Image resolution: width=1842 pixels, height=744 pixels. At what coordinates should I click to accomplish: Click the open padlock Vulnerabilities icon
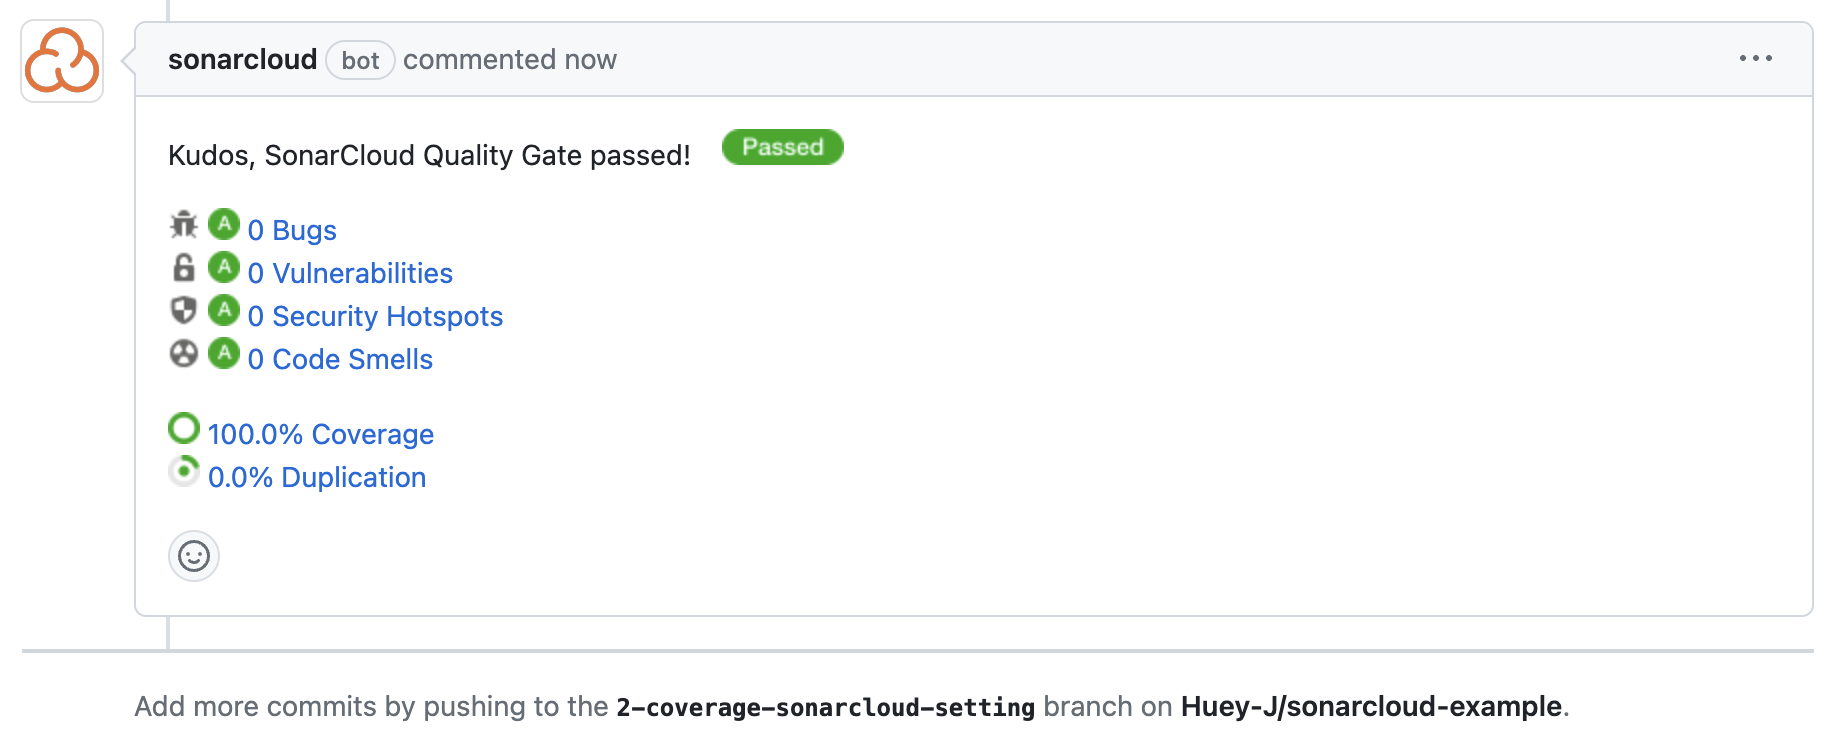tap(184, 268)
